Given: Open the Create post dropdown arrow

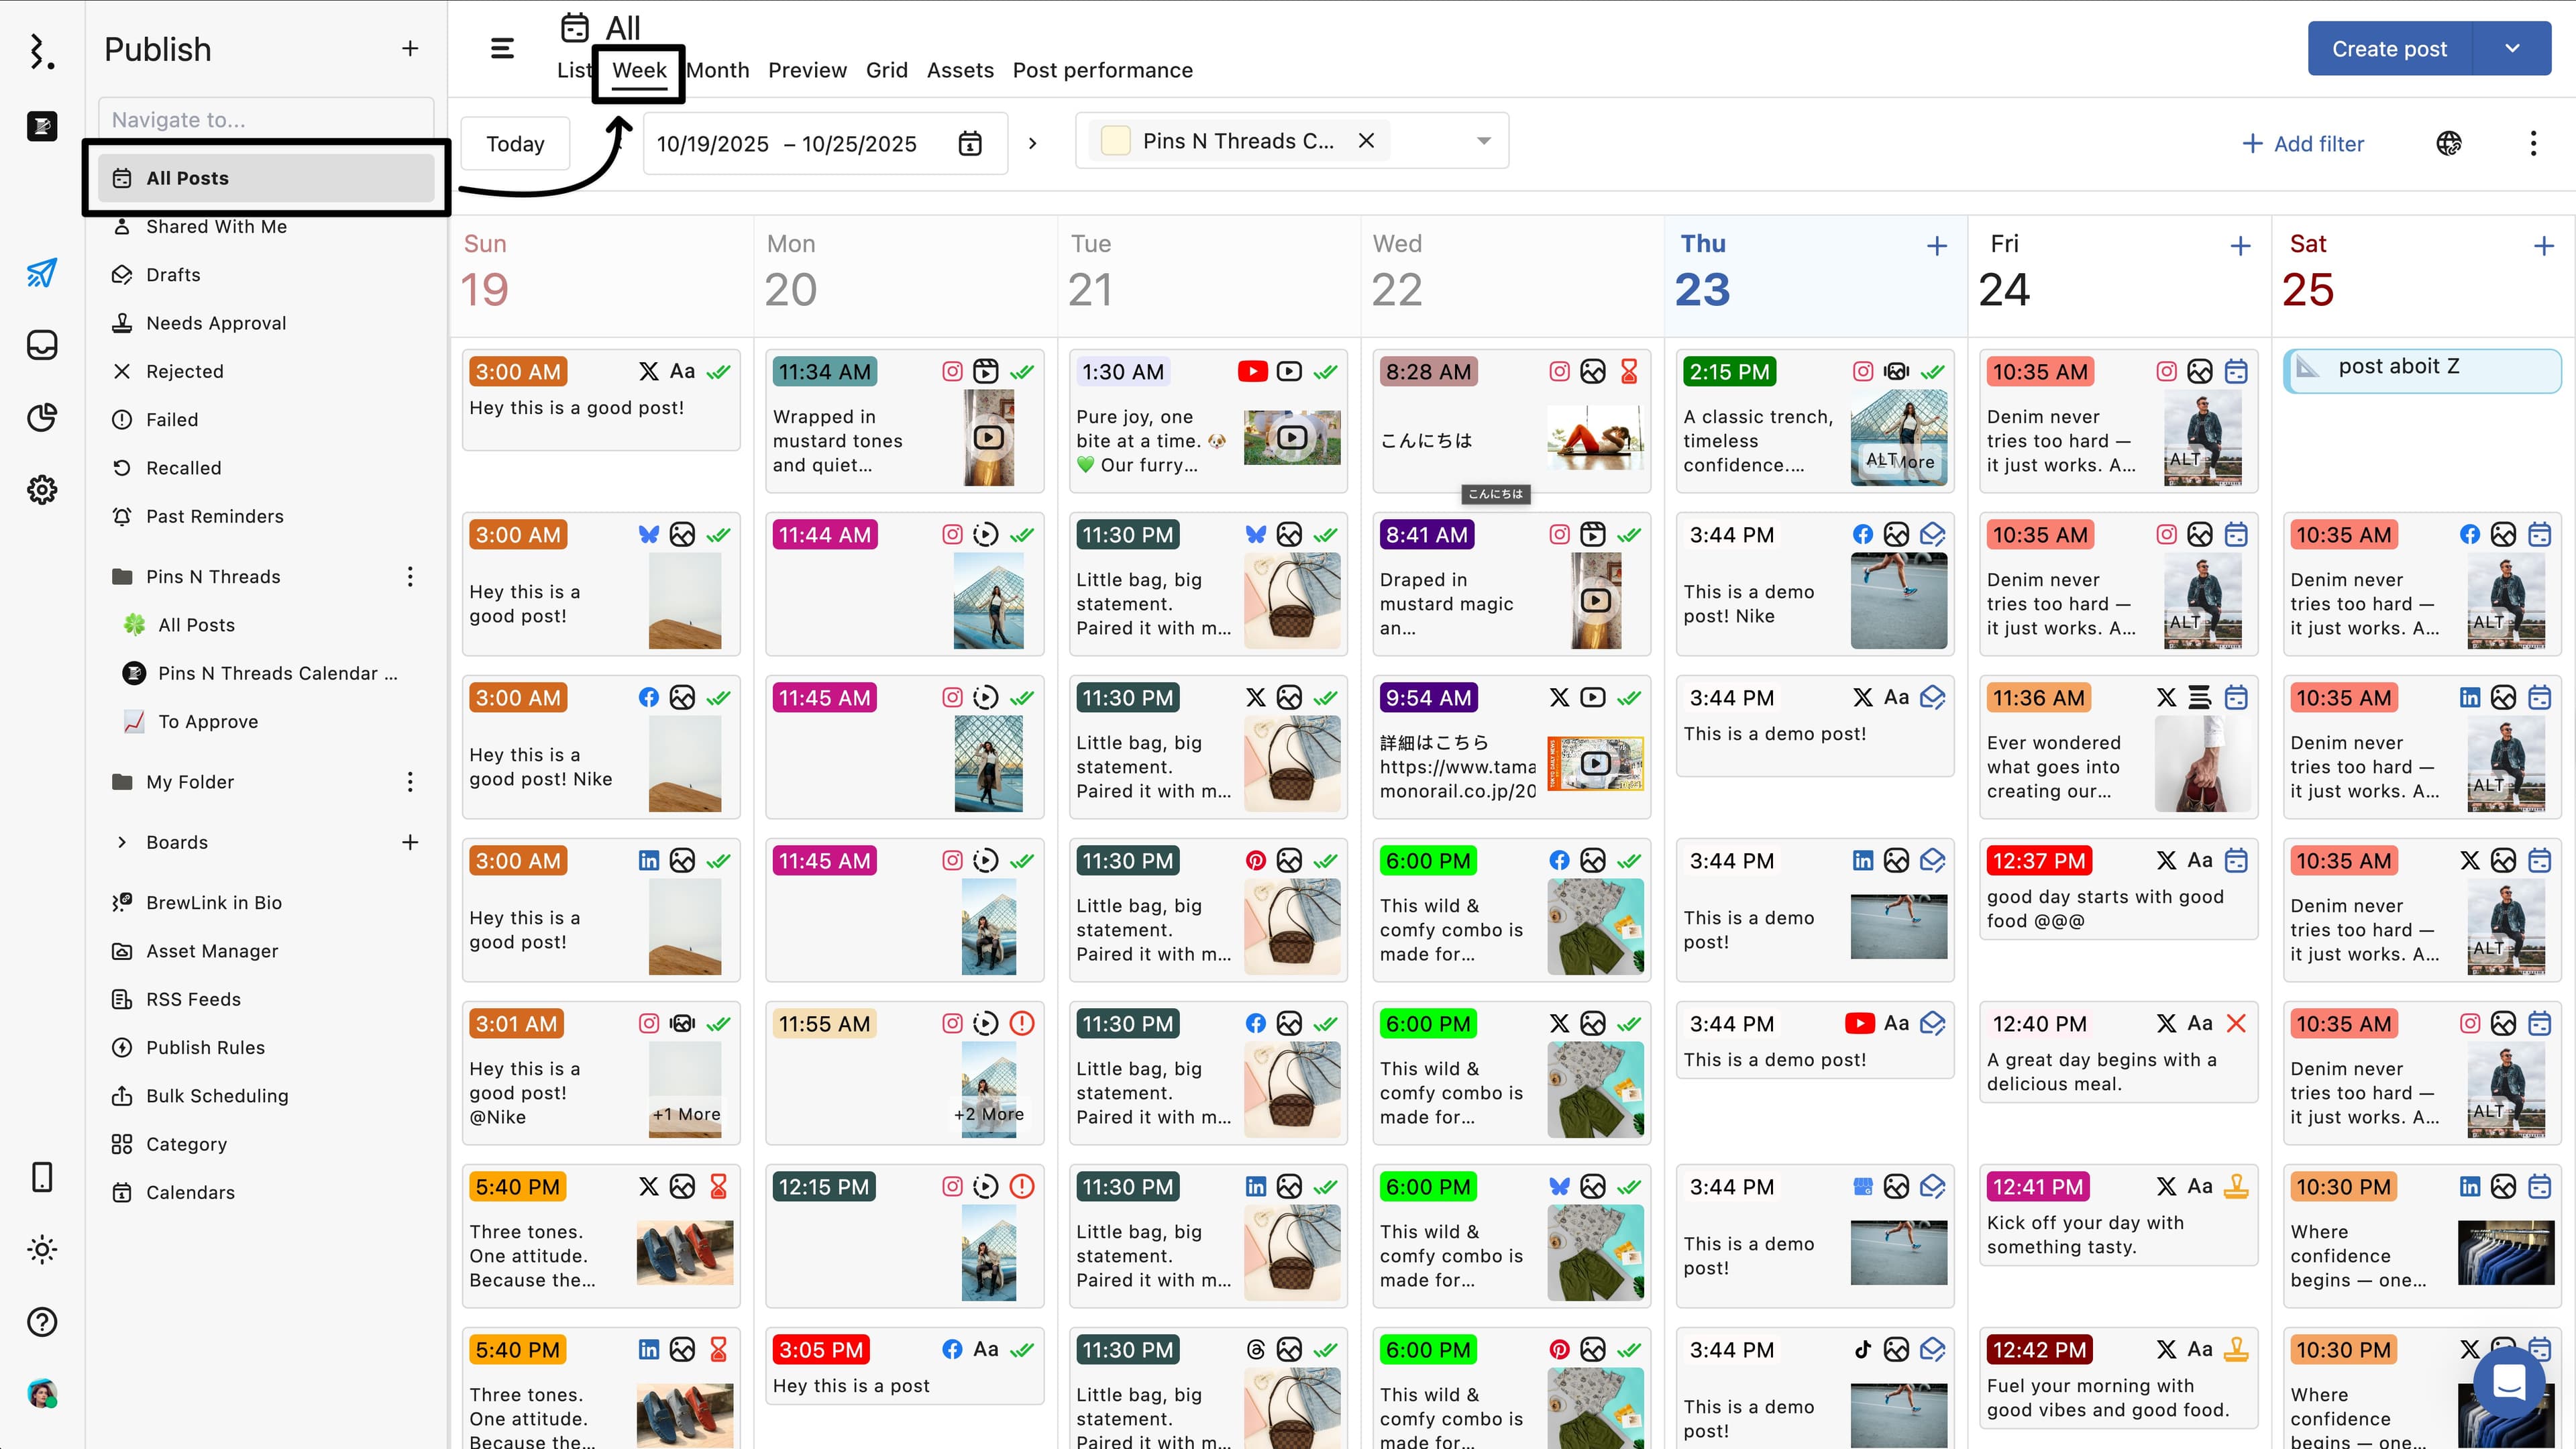Looking at the screenshot, I should tap(2512, 48).
